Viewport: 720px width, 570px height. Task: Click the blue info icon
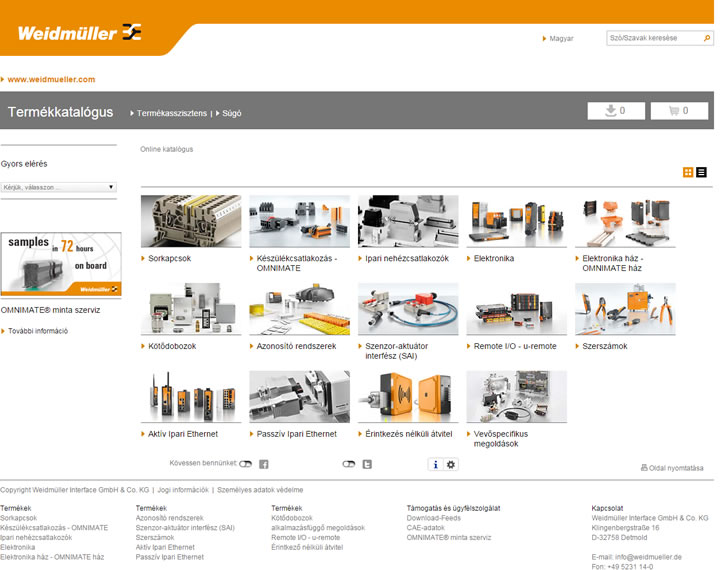pyautogui.click(x=435, y=464)
